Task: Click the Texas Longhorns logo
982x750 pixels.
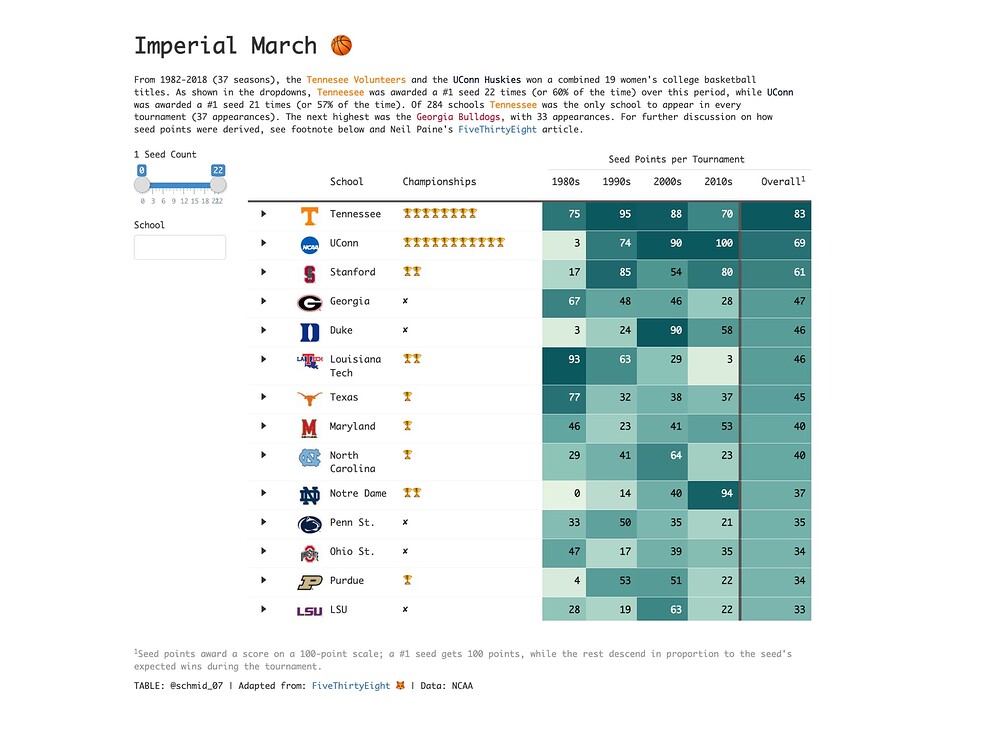Action: point(308,396)
